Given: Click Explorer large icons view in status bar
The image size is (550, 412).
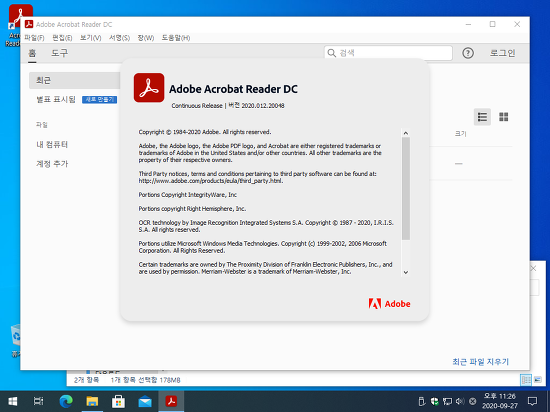Looking at the screenshot, I should [x=538, y=380].
